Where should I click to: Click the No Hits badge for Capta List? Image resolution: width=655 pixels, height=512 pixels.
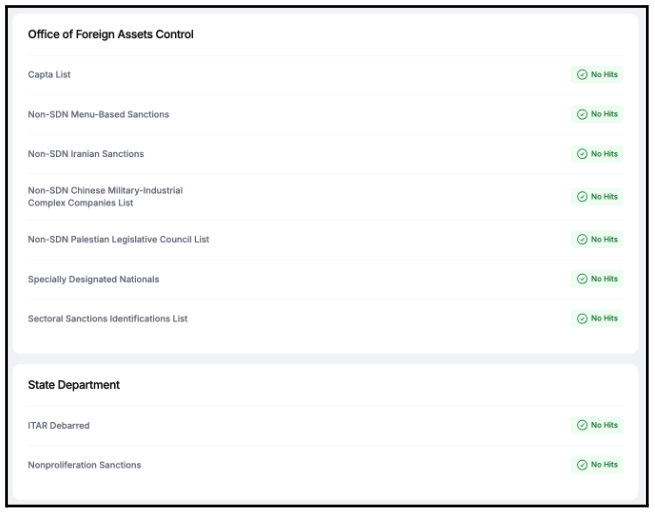coord(597,75)
